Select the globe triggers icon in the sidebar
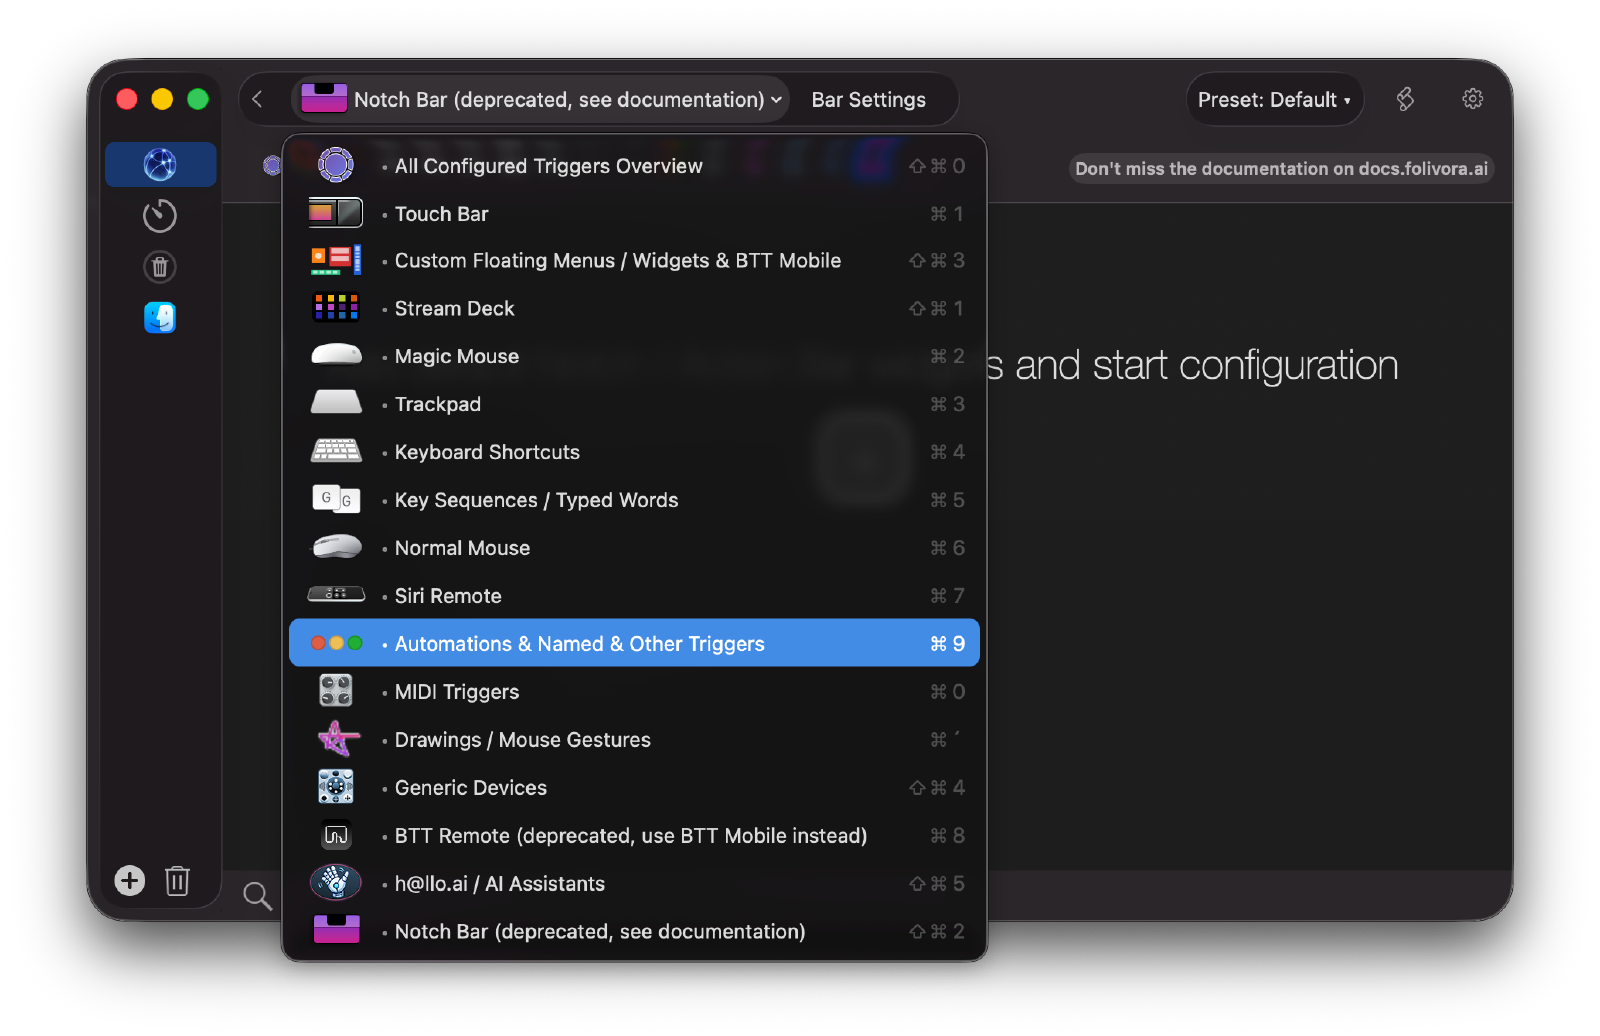Screen dimensions: 1600x1036 pyautogui.click(x=160, y=164)
